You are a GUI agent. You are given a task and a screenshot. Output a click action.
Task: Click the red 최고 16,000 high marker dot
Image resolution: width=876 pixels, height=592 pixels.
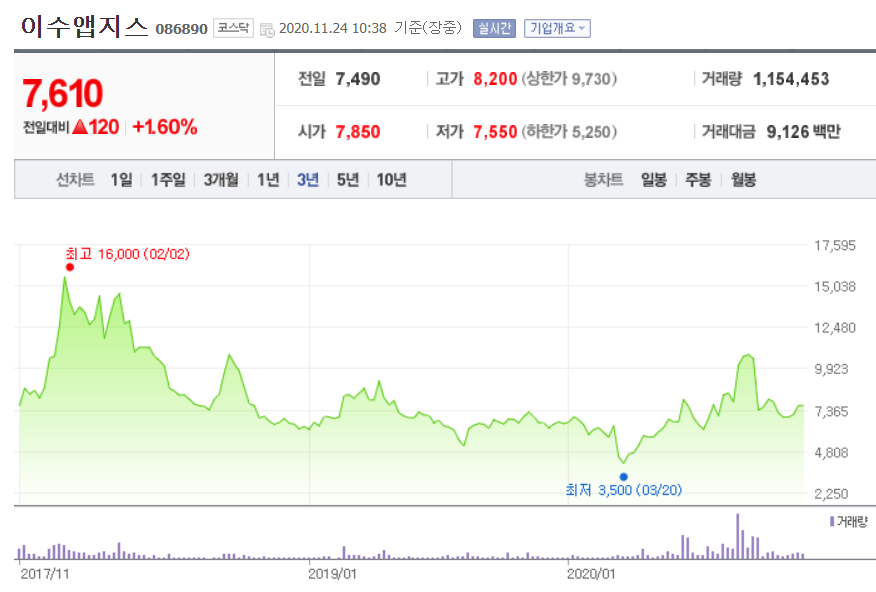point(70,267)
